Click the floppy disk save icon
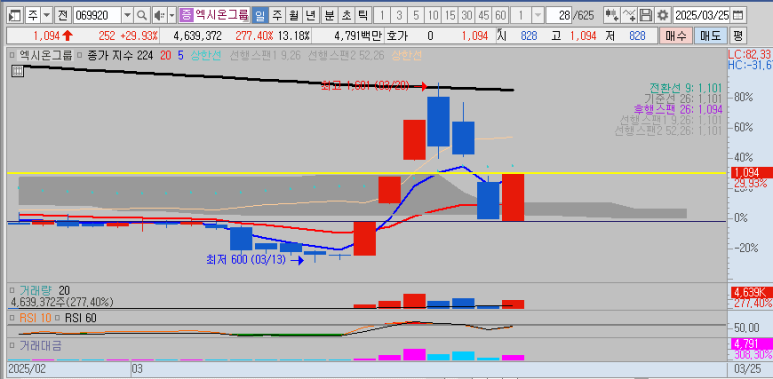The image size is (773, 379). 646,16
